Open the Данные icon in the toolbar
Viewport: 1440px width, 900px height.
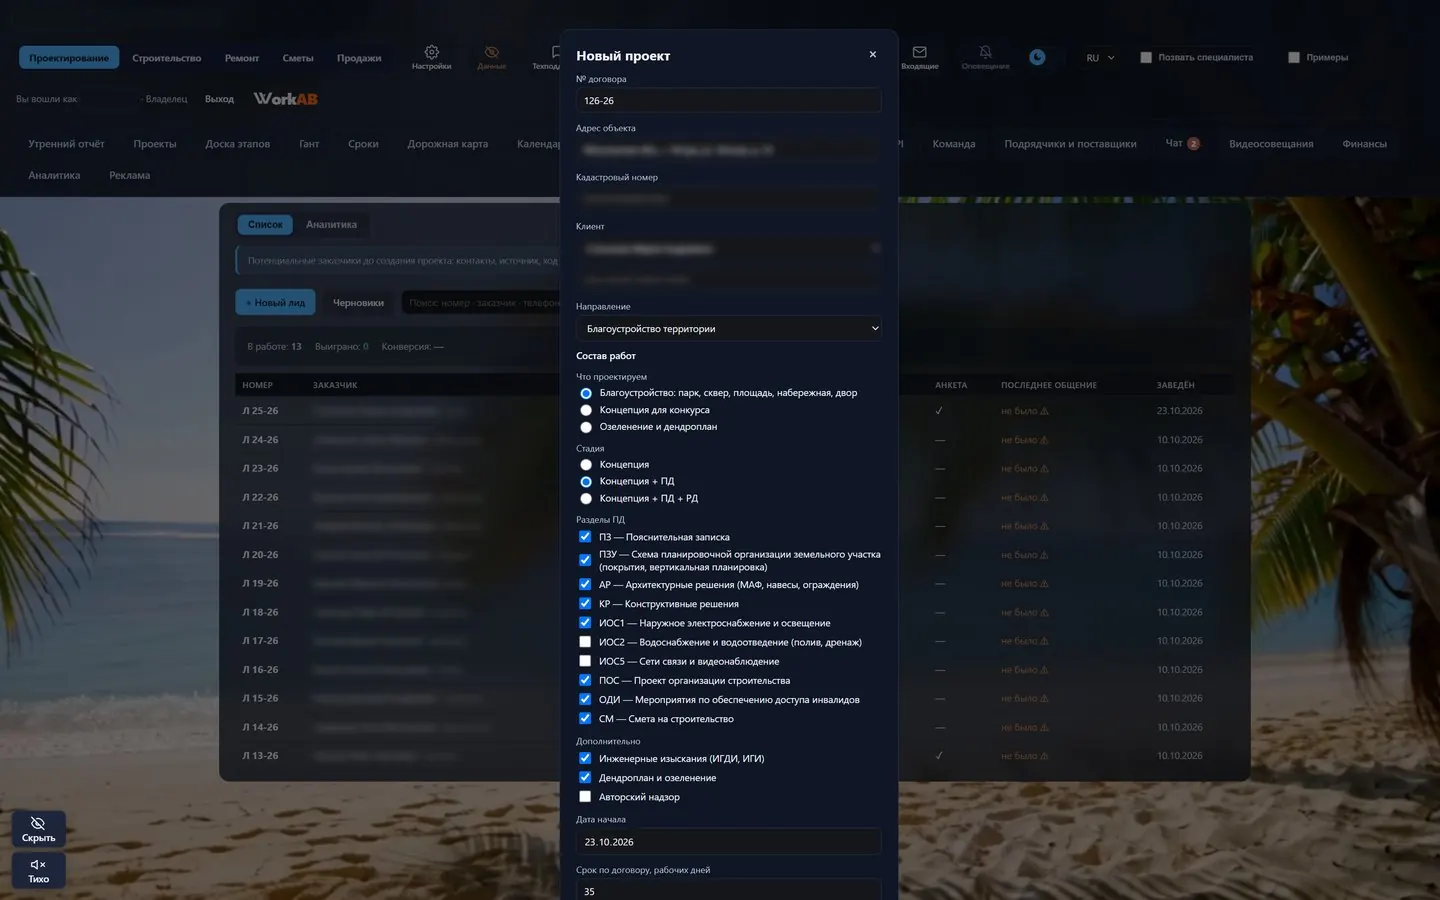tap(491, 57)
